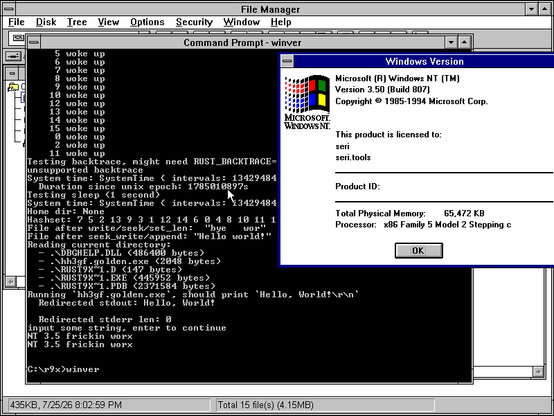554x416 pixels.
Task: Click the 'File after seek_write/append' line
Action: coord(149,236)
